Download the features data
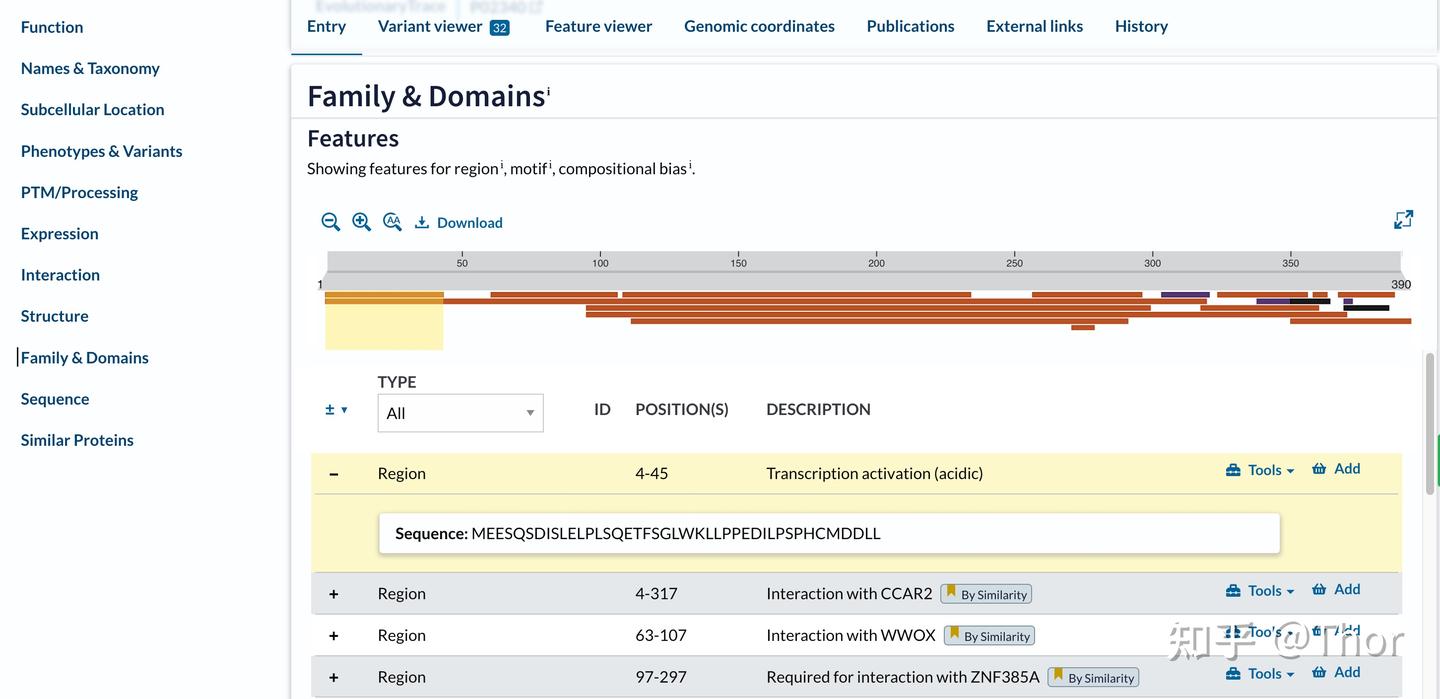This screenshot has height=699, width=1440. pyautogui.click(x=459, y=223)
